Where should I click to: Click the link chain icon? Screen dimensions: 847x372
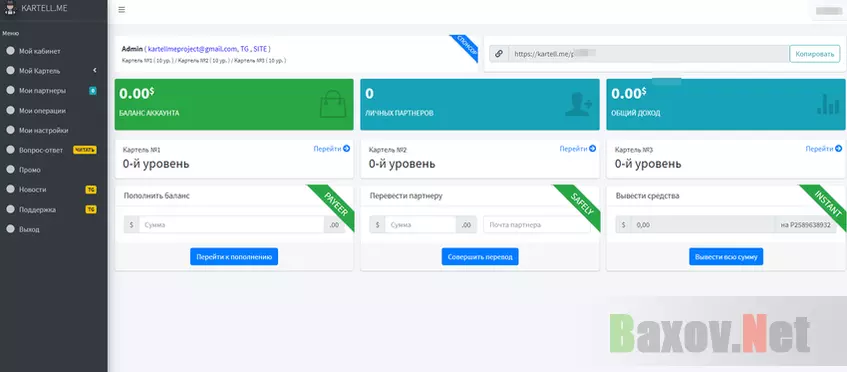coord(499,54)
